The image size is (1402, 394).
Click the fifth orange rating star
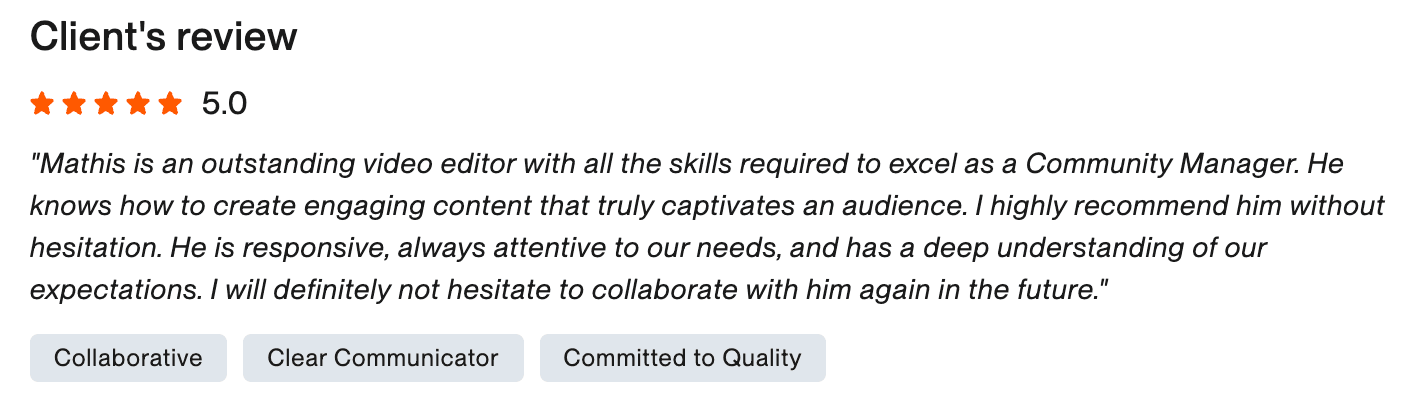(x=170, y=103)
